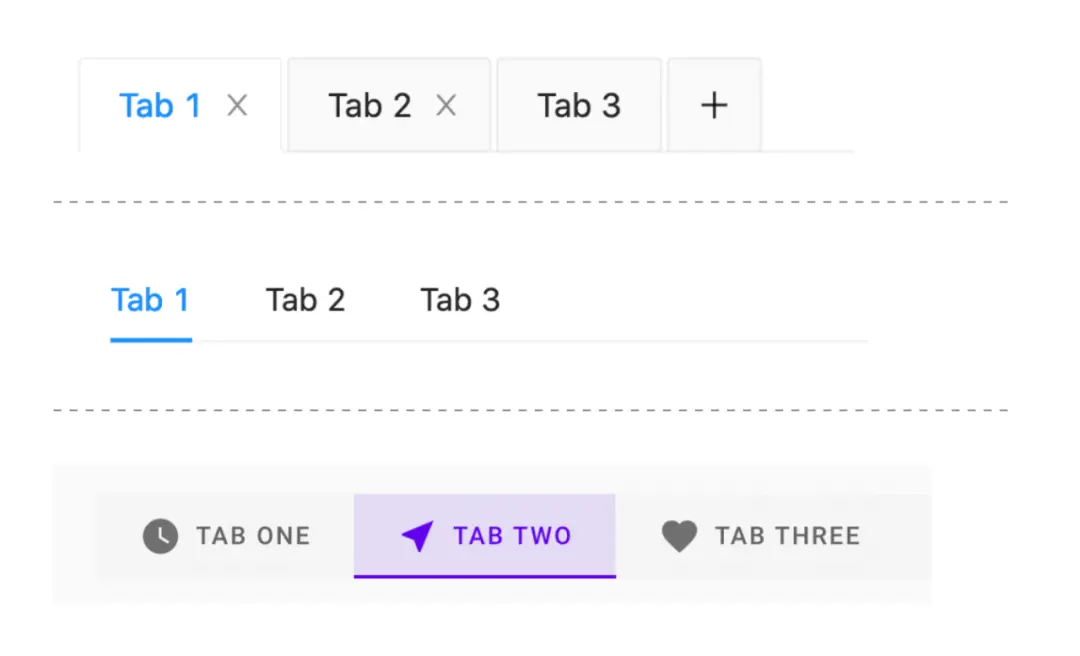The image size is (1080, 656).
Task: Click the heart icon on TAB THREE
Action: tap(679, 536)
